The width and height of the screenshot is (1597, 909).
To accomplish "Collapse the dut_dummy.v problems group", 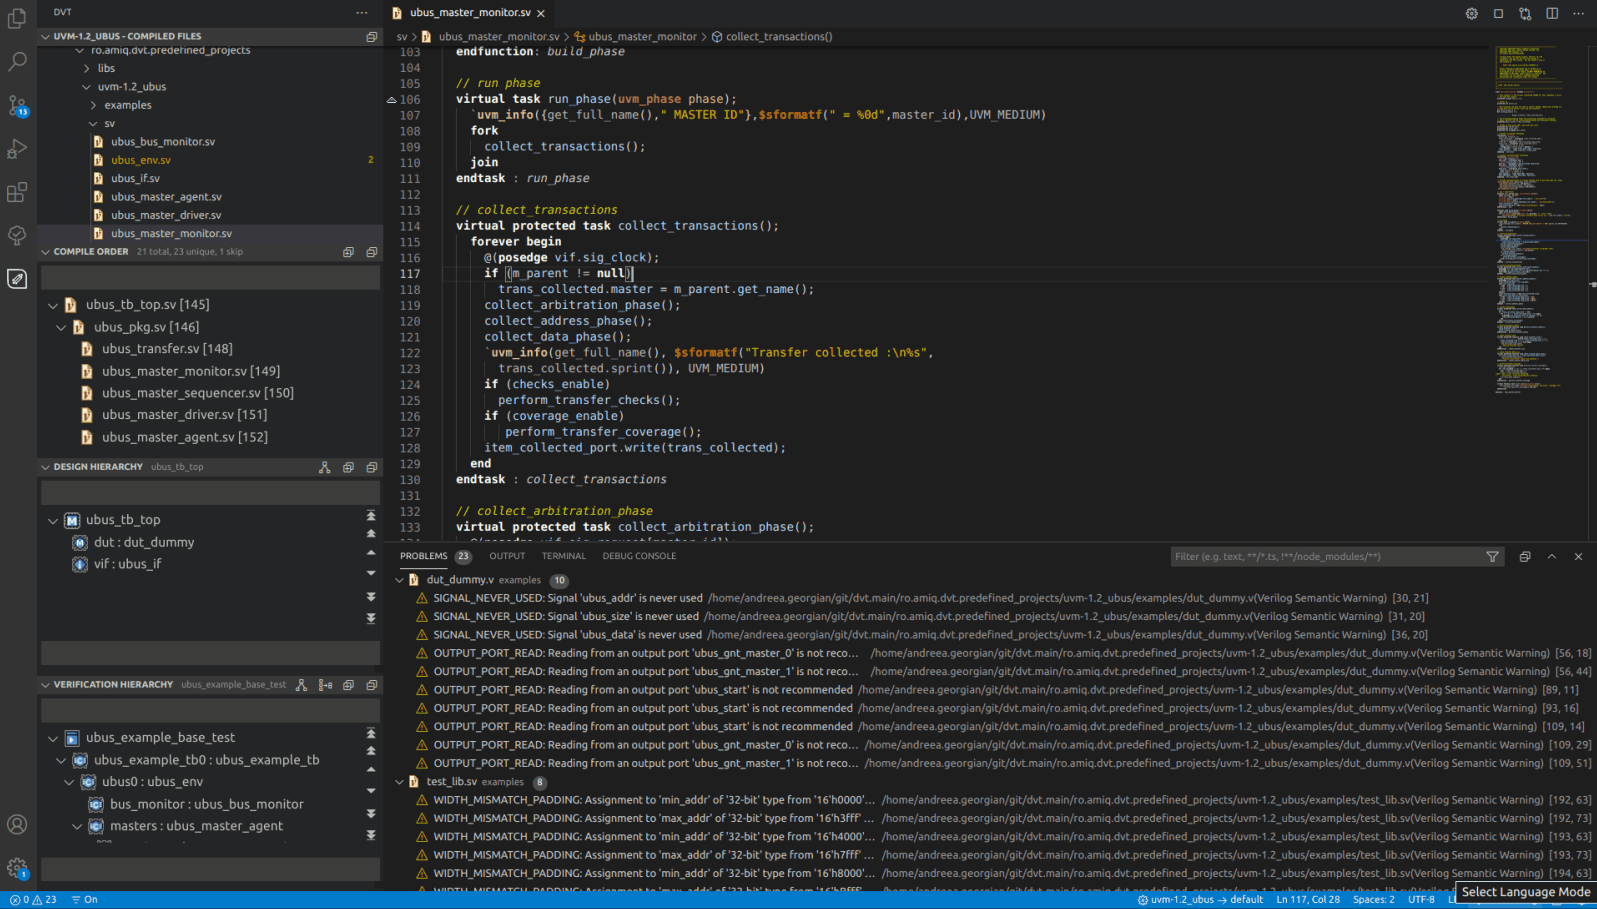I will pos(400,580).
